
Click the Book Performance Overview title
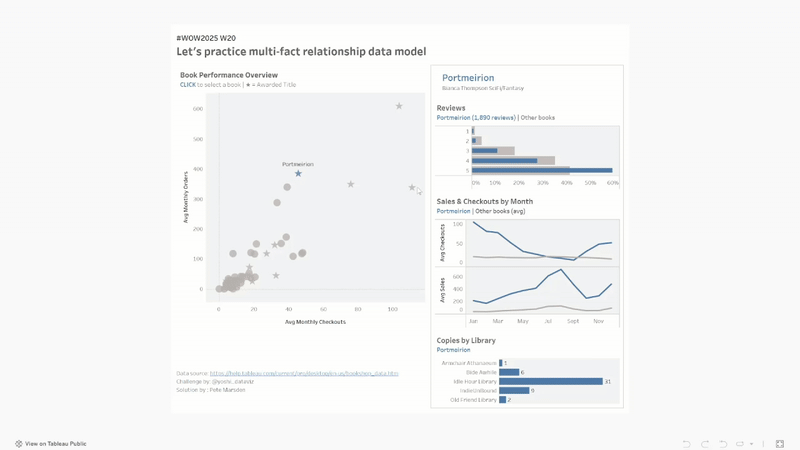pyautogui.click(x=229, y=75)
